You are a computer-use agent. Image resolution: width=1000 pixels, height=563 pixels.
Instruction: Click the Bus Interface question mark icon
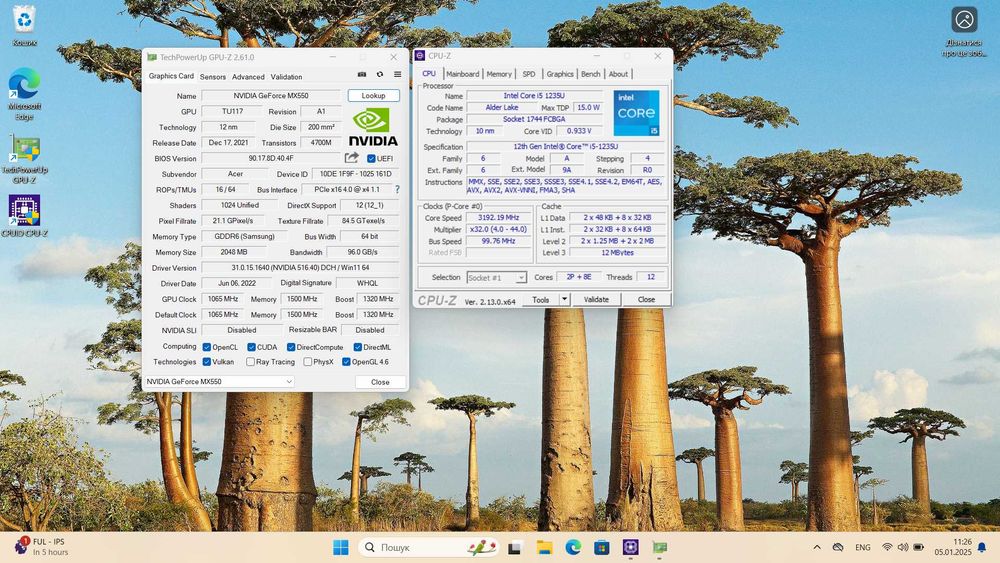397,189
